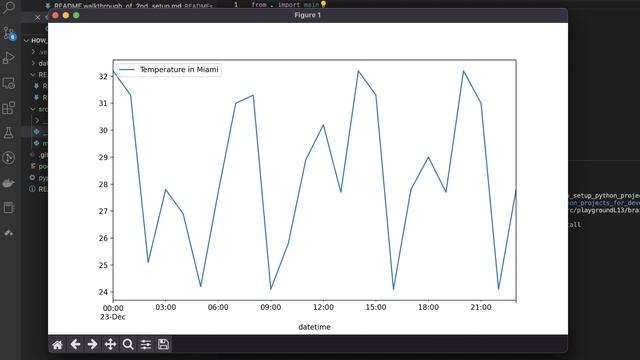Click the 32 tick label on y-axis
This screenshot has width=640, height=360.
[x=103, y=76]
